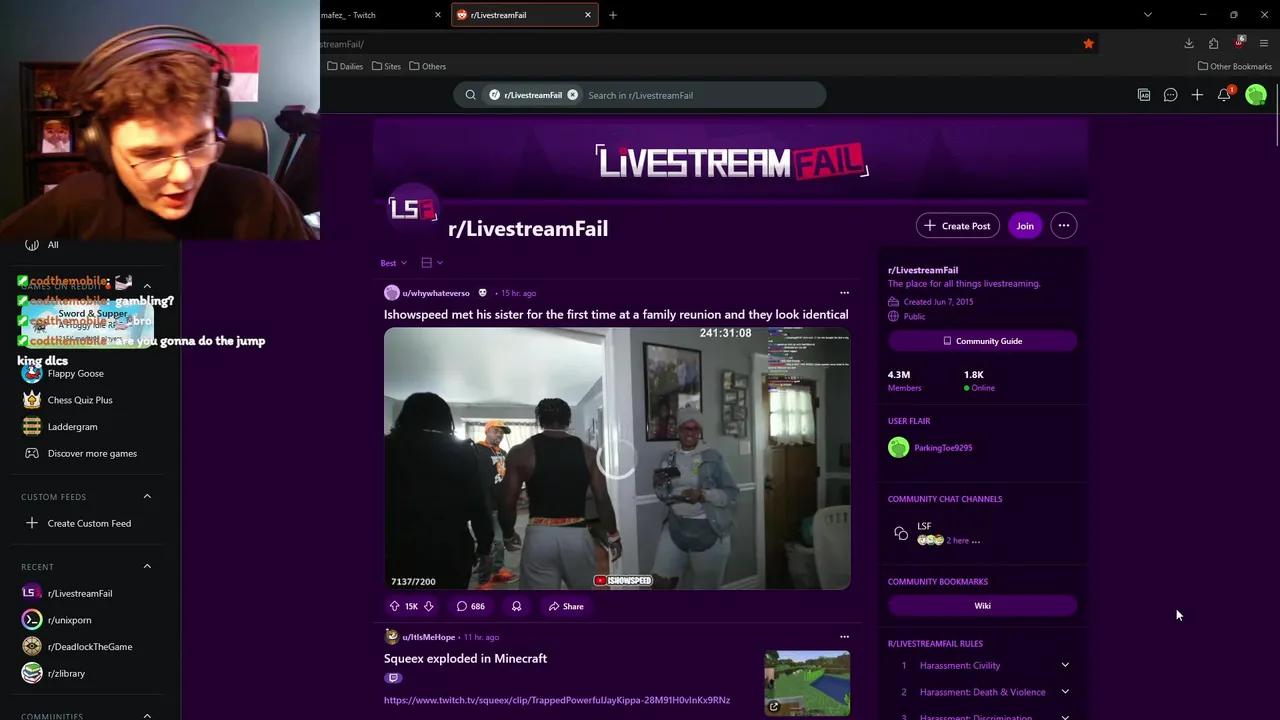Screen dimensions: 1280x720
Task: Upvote the Ishowspeed post
Action: 394,606
